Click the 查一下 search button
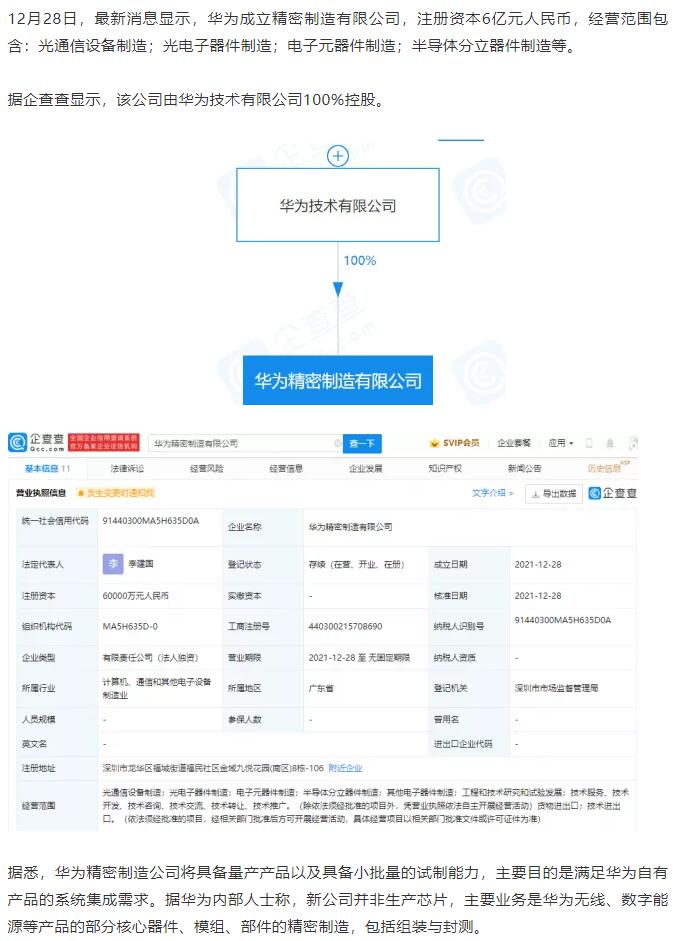This screenshot has height=941, width=679. point(362,443)
